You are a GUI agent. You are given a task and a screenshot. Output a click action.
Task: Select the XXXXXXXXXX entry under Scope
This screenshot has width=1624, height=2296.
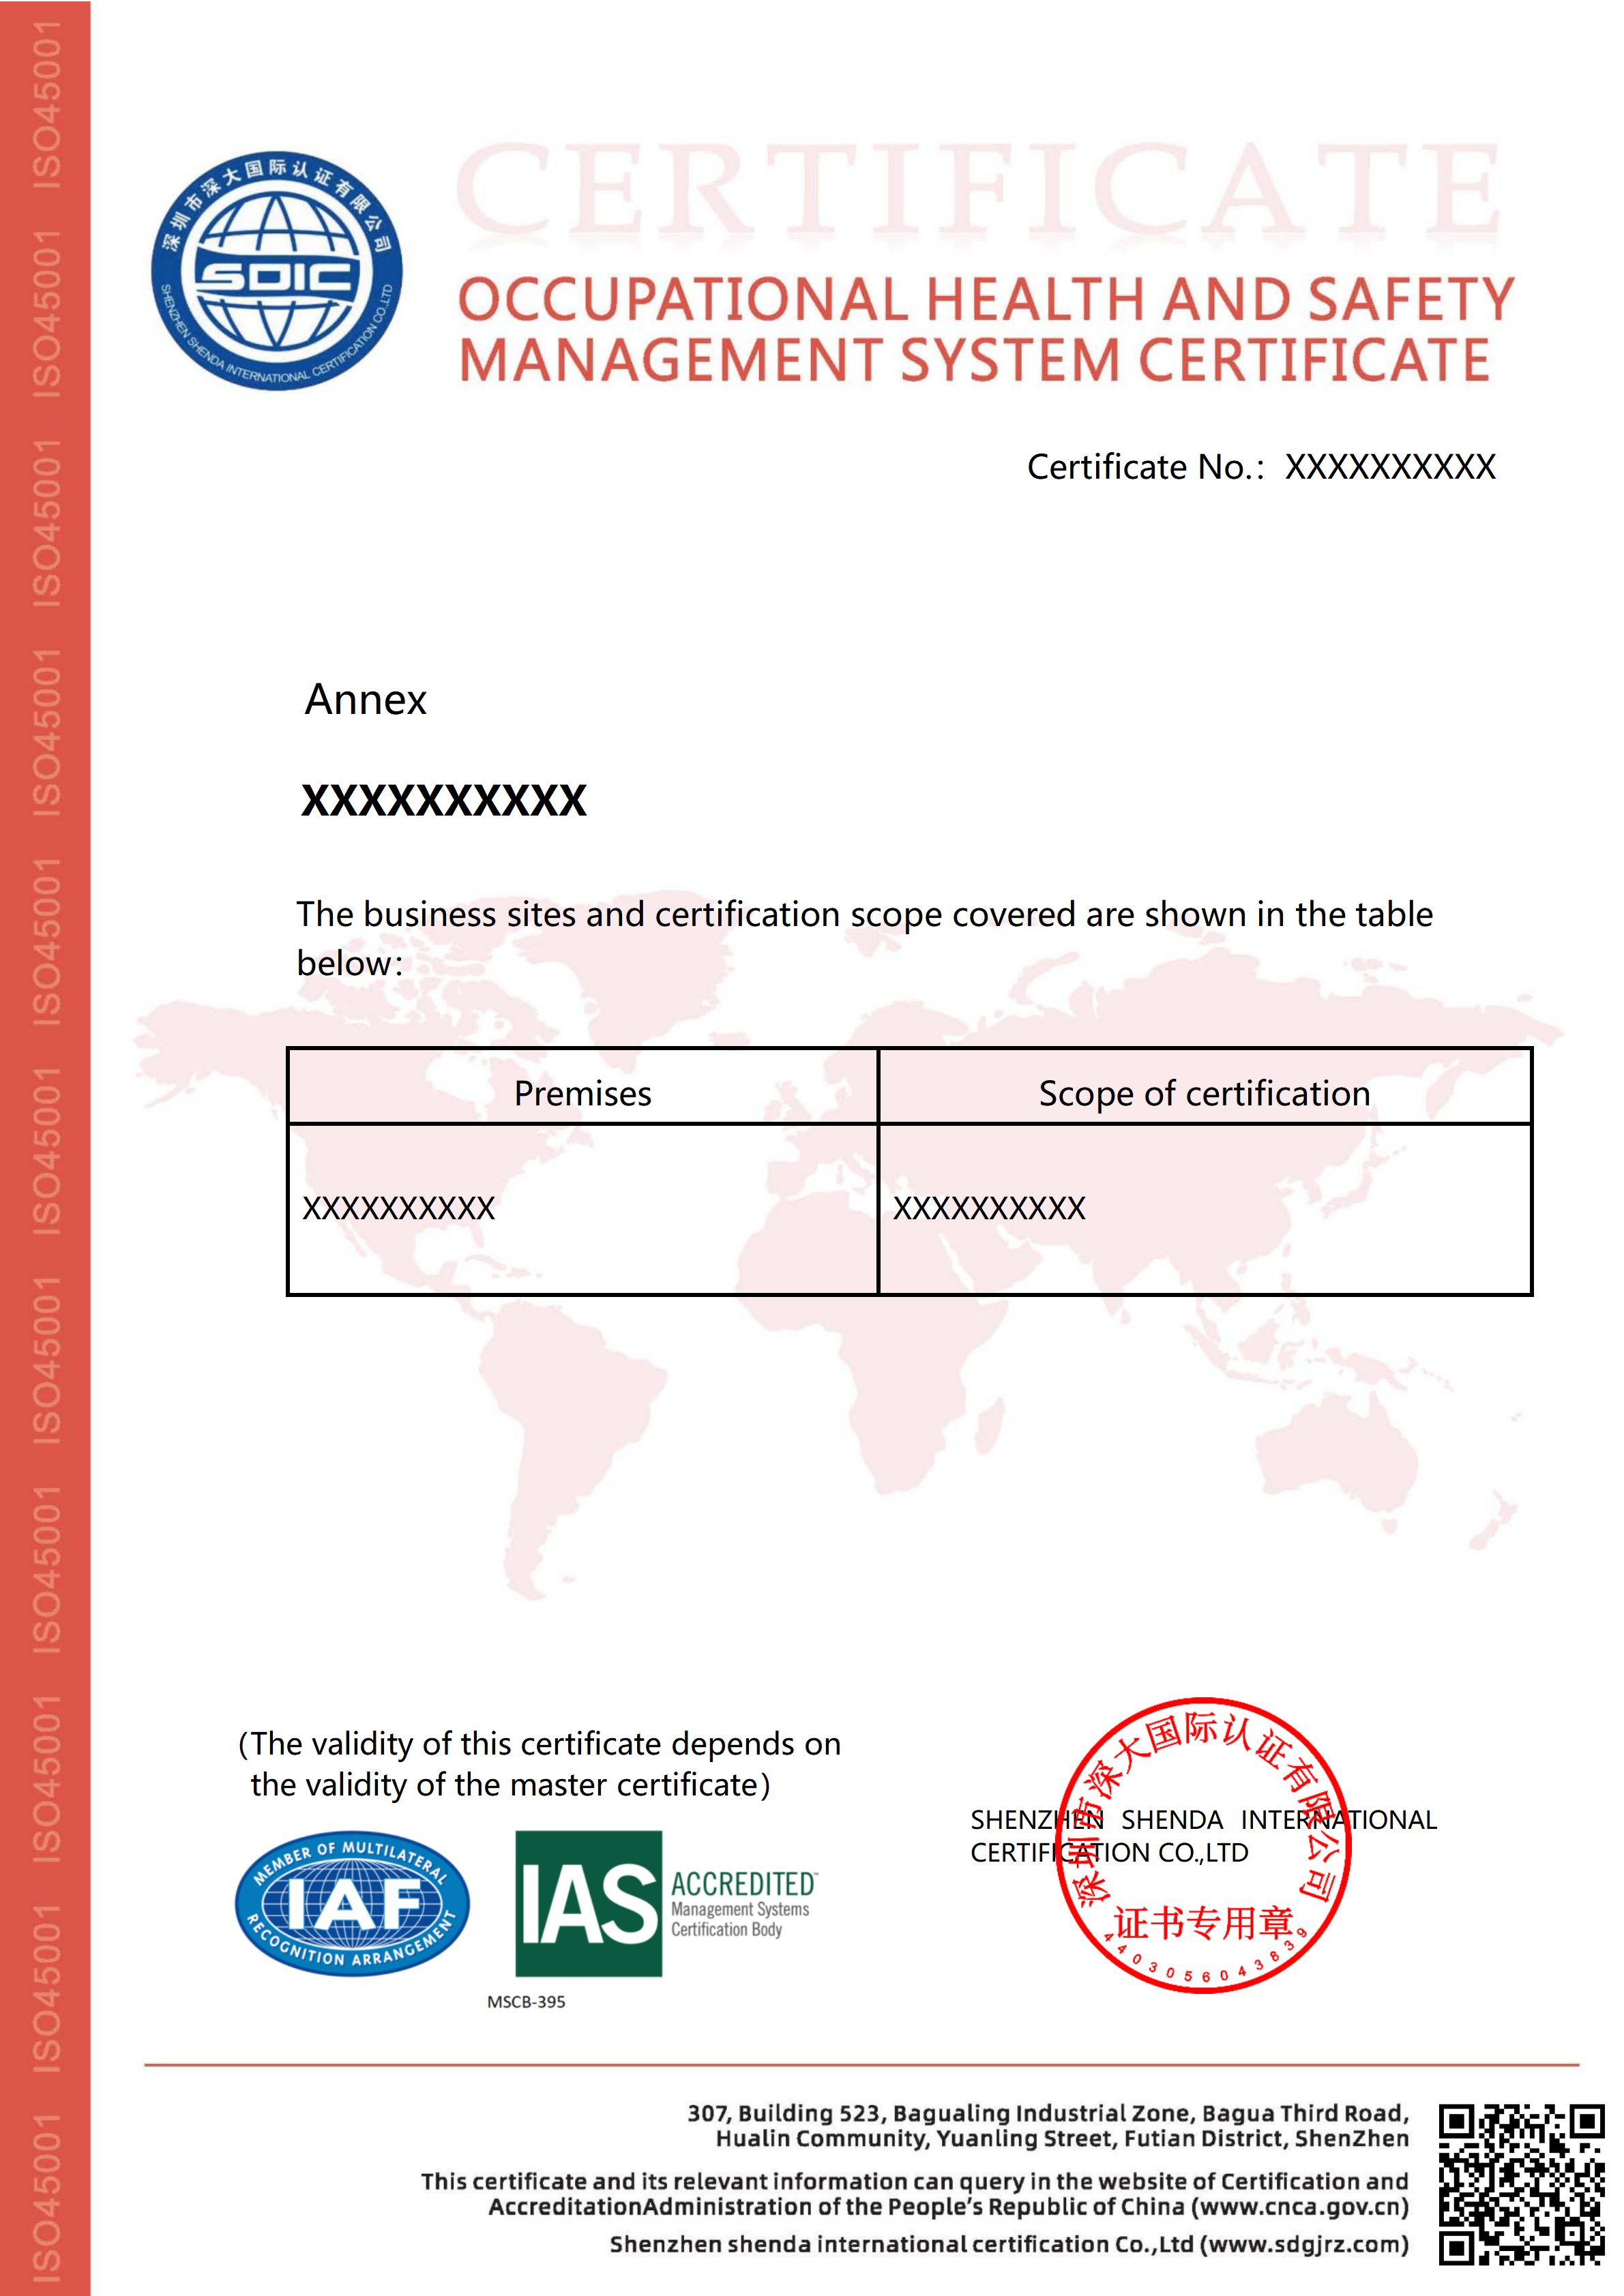click(x=991, y=1209)
